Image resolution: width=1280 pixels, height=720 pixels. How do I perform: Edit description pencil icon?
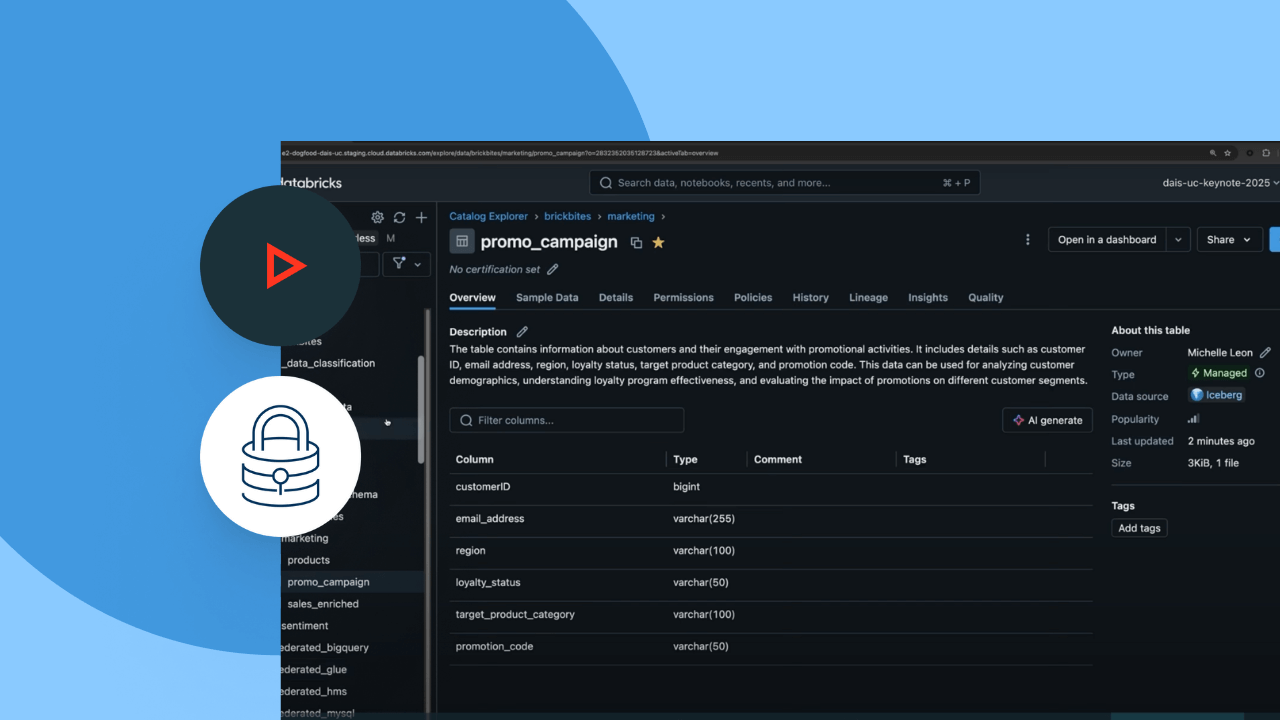pyautogui.click(x=522, y=332)
